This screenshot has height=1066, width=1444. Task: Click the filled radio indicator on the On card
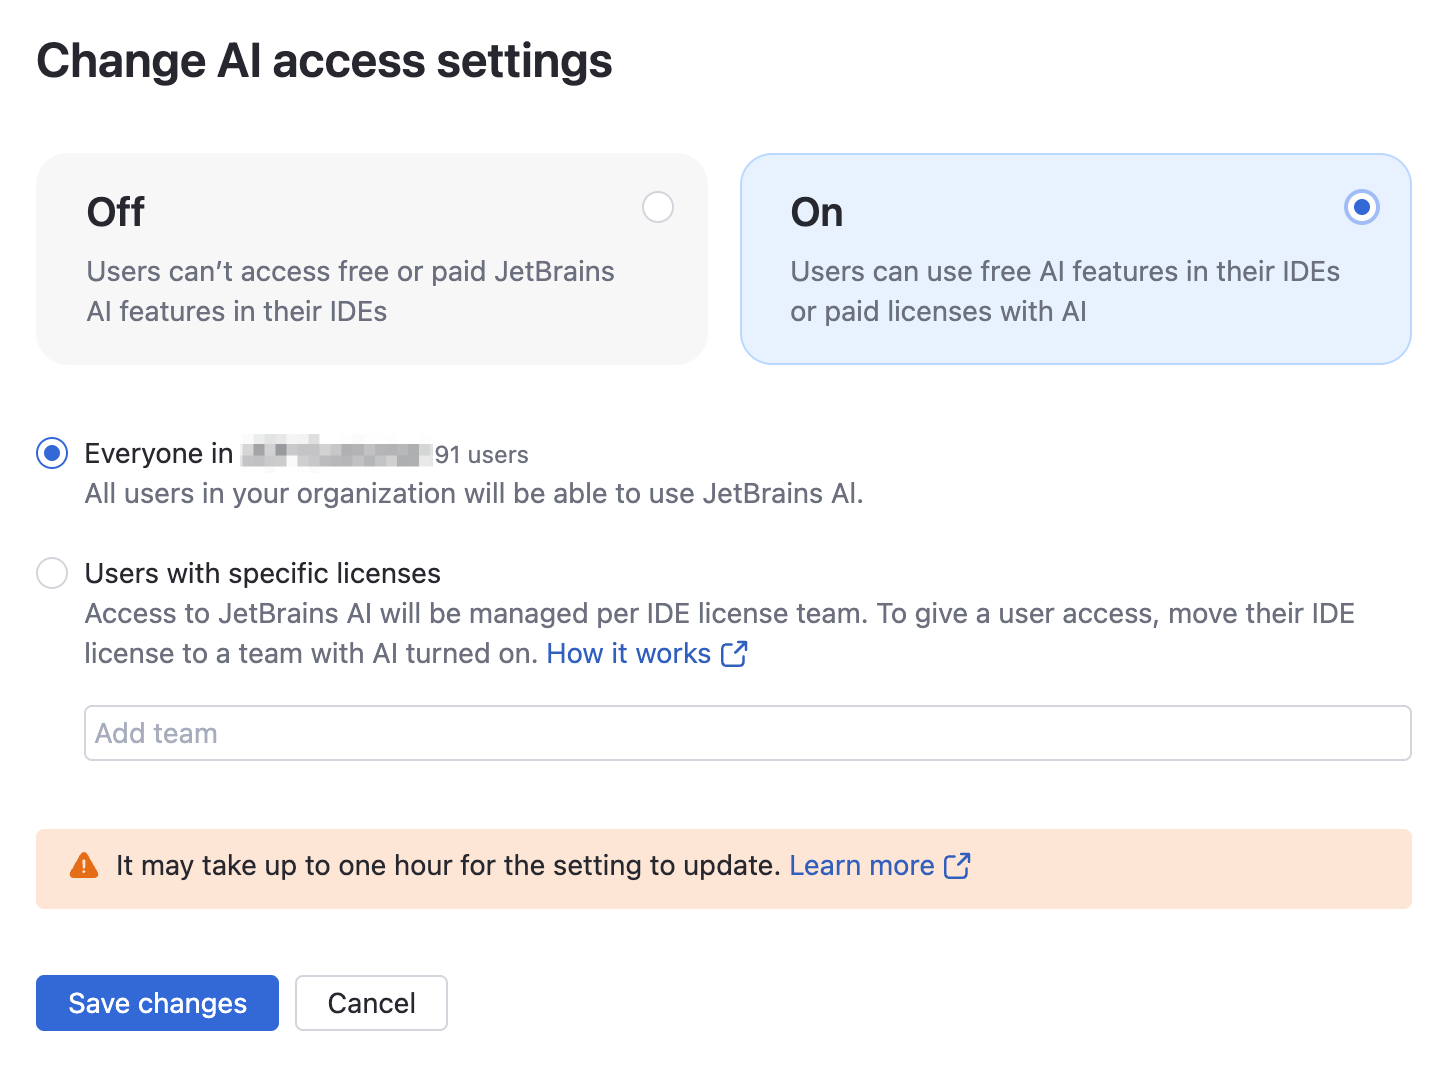click(1362, 207)
